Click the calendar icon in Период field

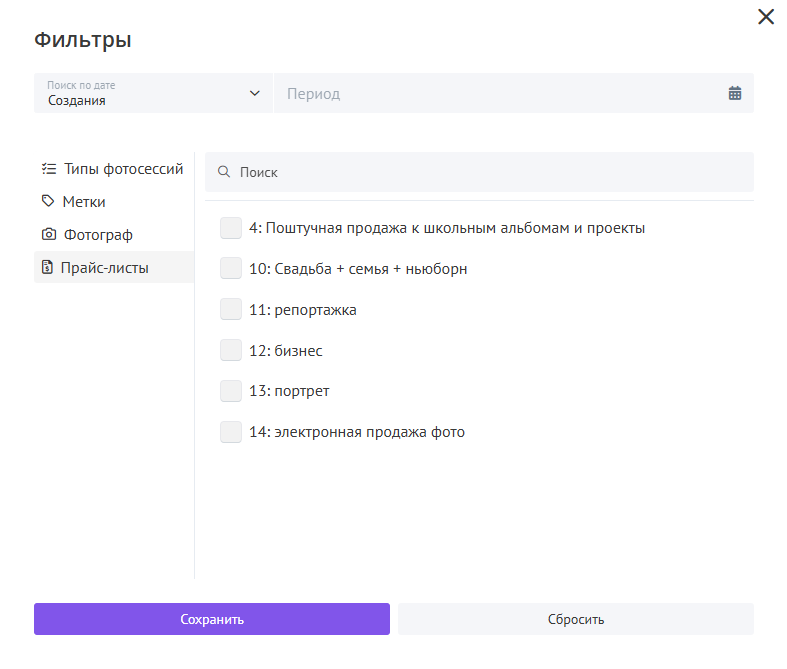(735, 93)
